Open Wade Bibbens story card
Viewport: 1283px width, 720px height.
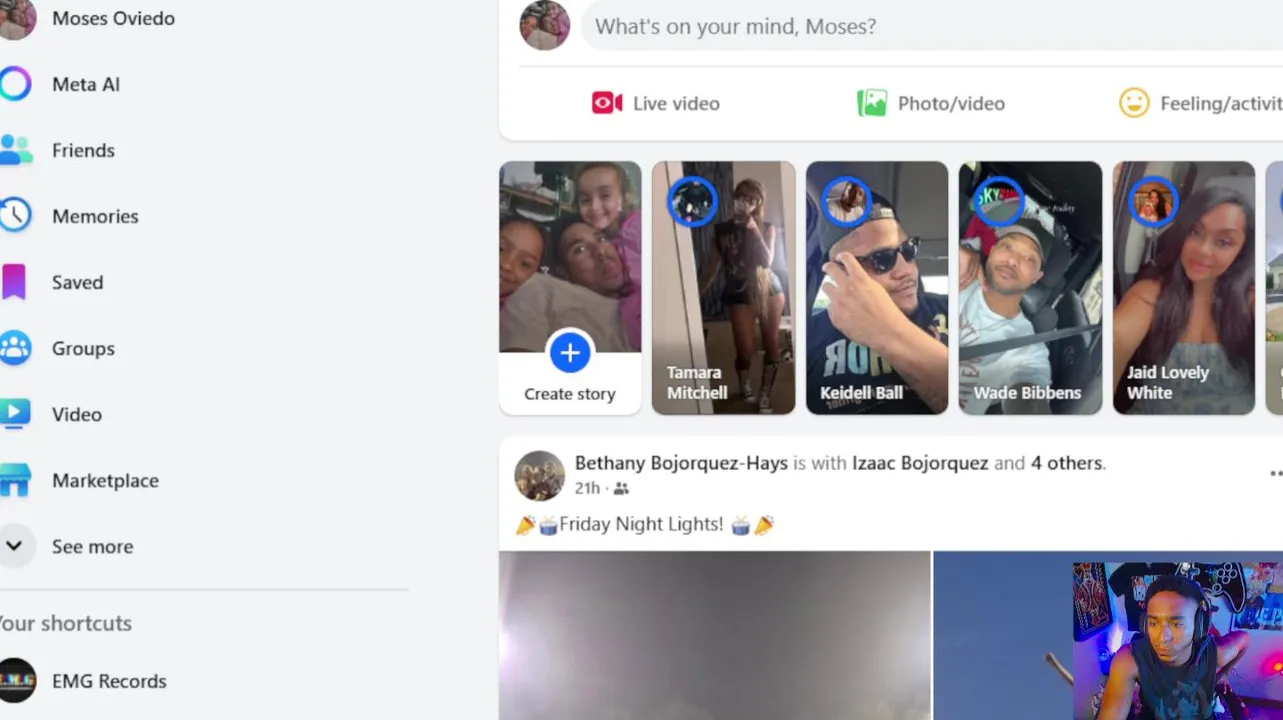[1030, 288]
